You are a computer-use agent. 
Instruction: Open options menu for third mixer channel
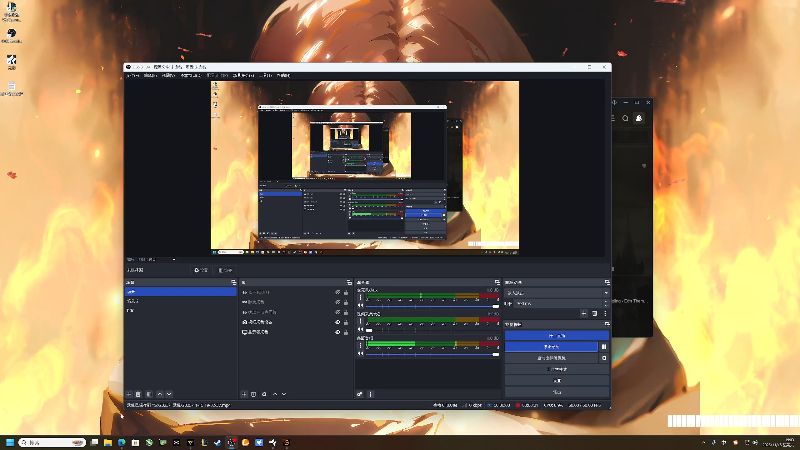(361, 345)
